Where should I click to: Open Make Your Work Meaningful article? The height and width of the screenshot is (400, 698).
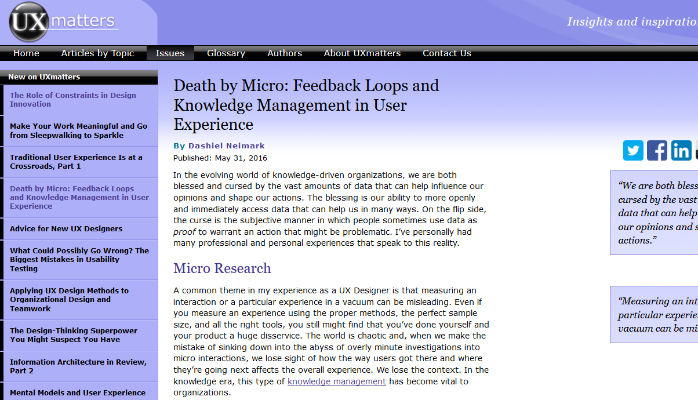coord(78,131)
